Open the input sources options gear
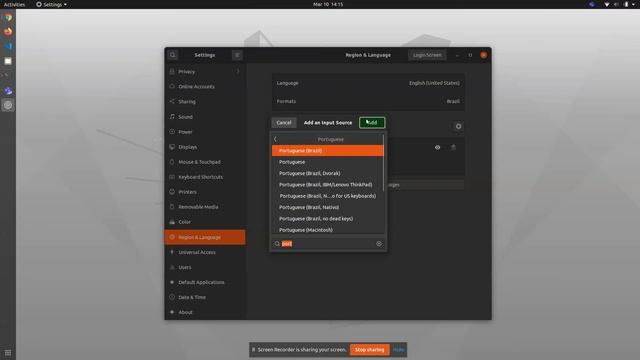Screen dimensions: 640x360 pyautogui.click(x=458, y=127)
